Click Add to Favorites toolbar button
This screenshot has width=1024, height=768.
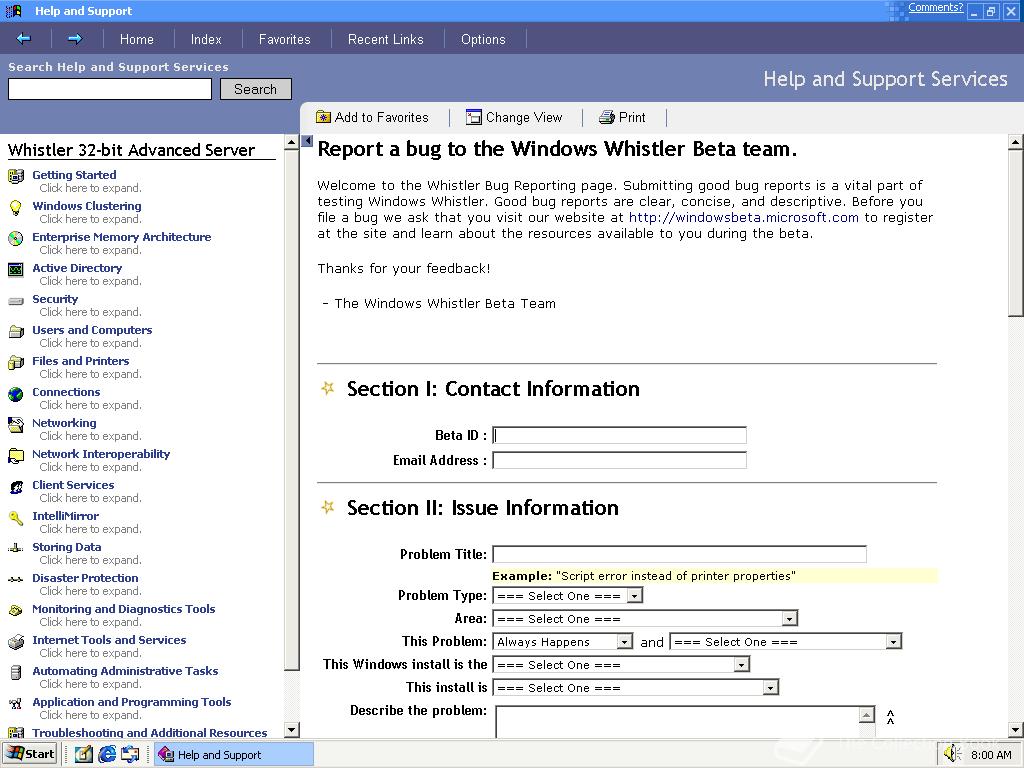372,118
